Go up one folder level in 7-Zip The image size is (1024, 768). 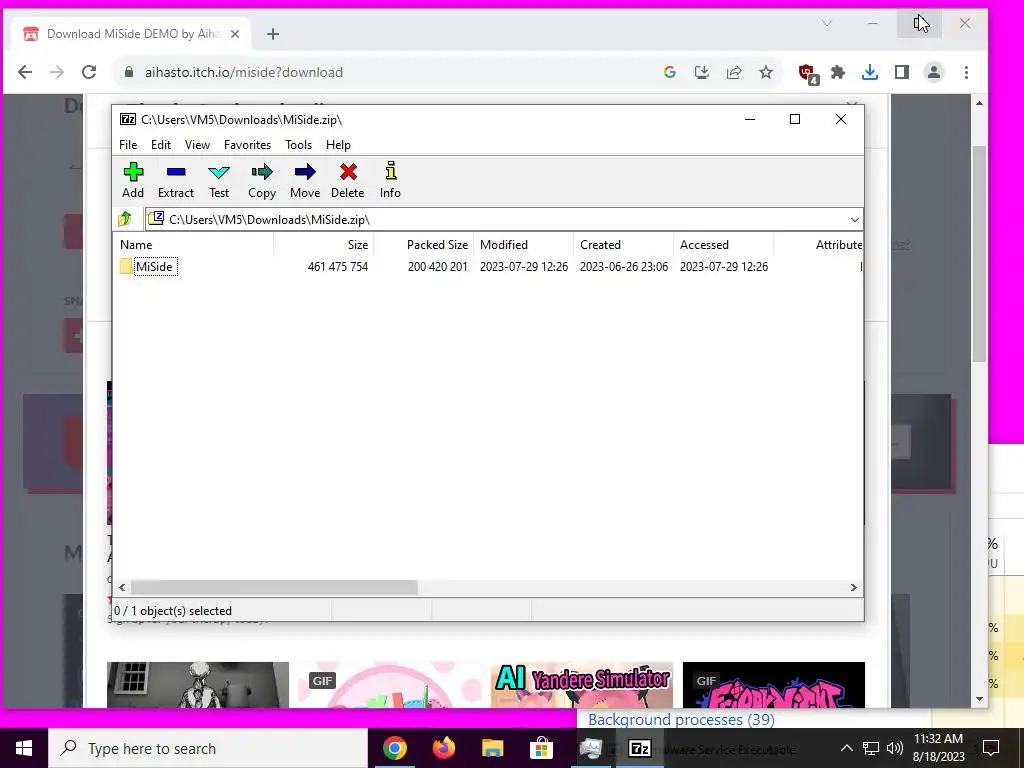[x=125, y=219]
